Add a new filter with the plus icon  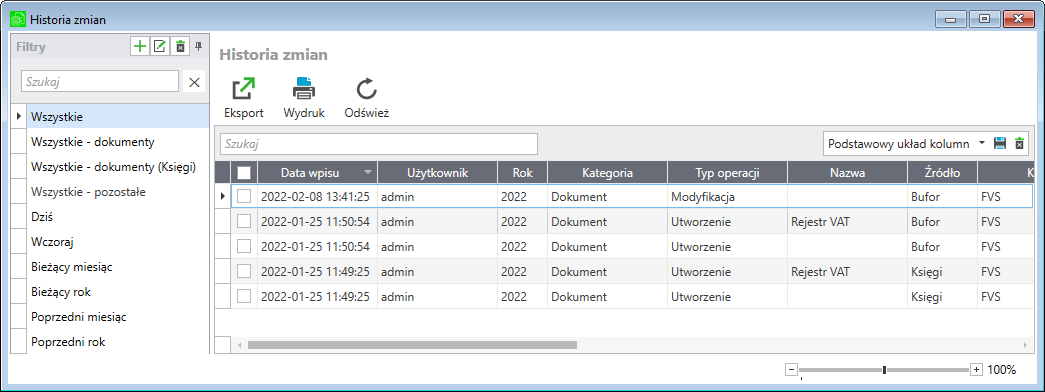[x=139, y=47]
